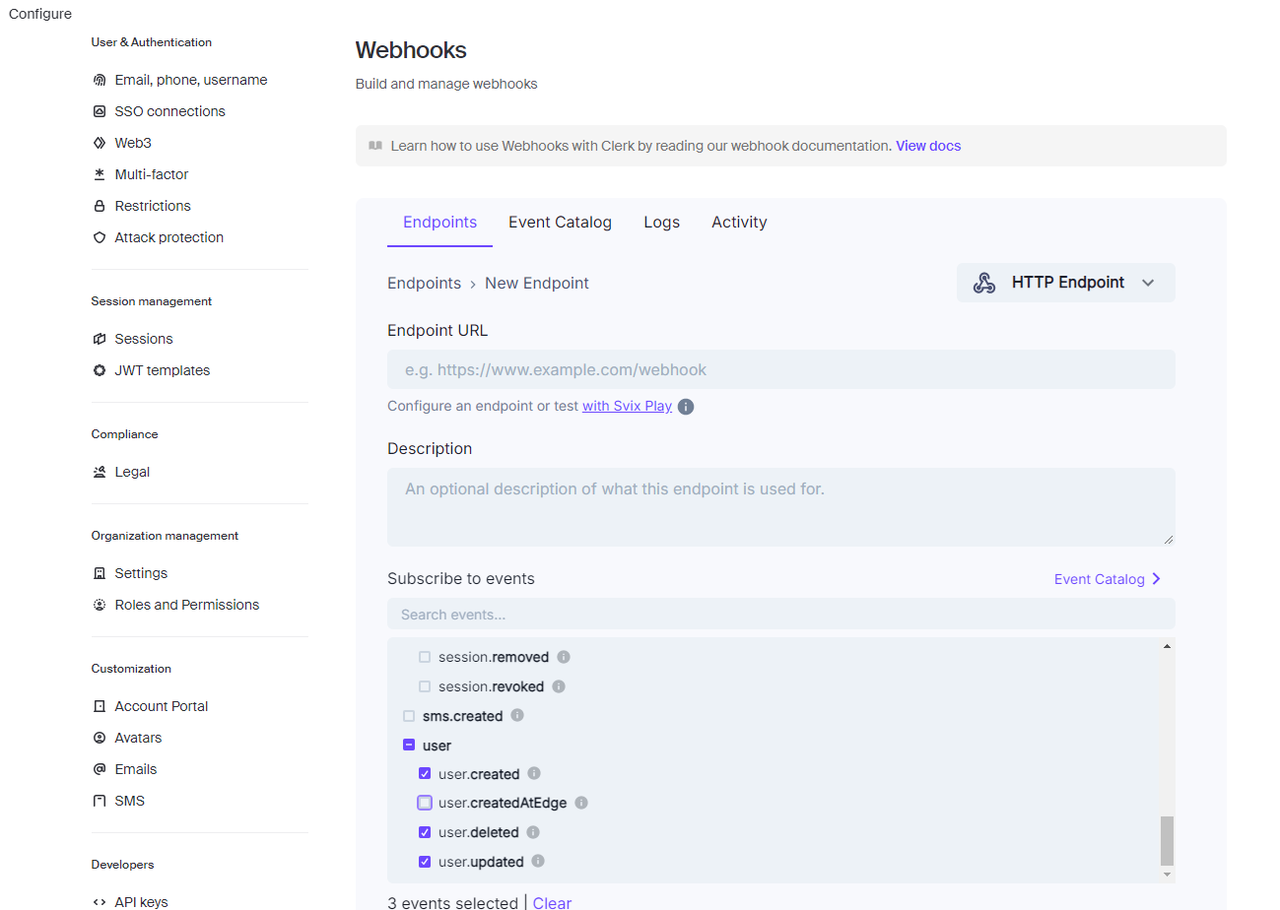The image size is (1280, 910).
Task: Go back to Endpoints breadcrumb
Action: click(424, 283)
